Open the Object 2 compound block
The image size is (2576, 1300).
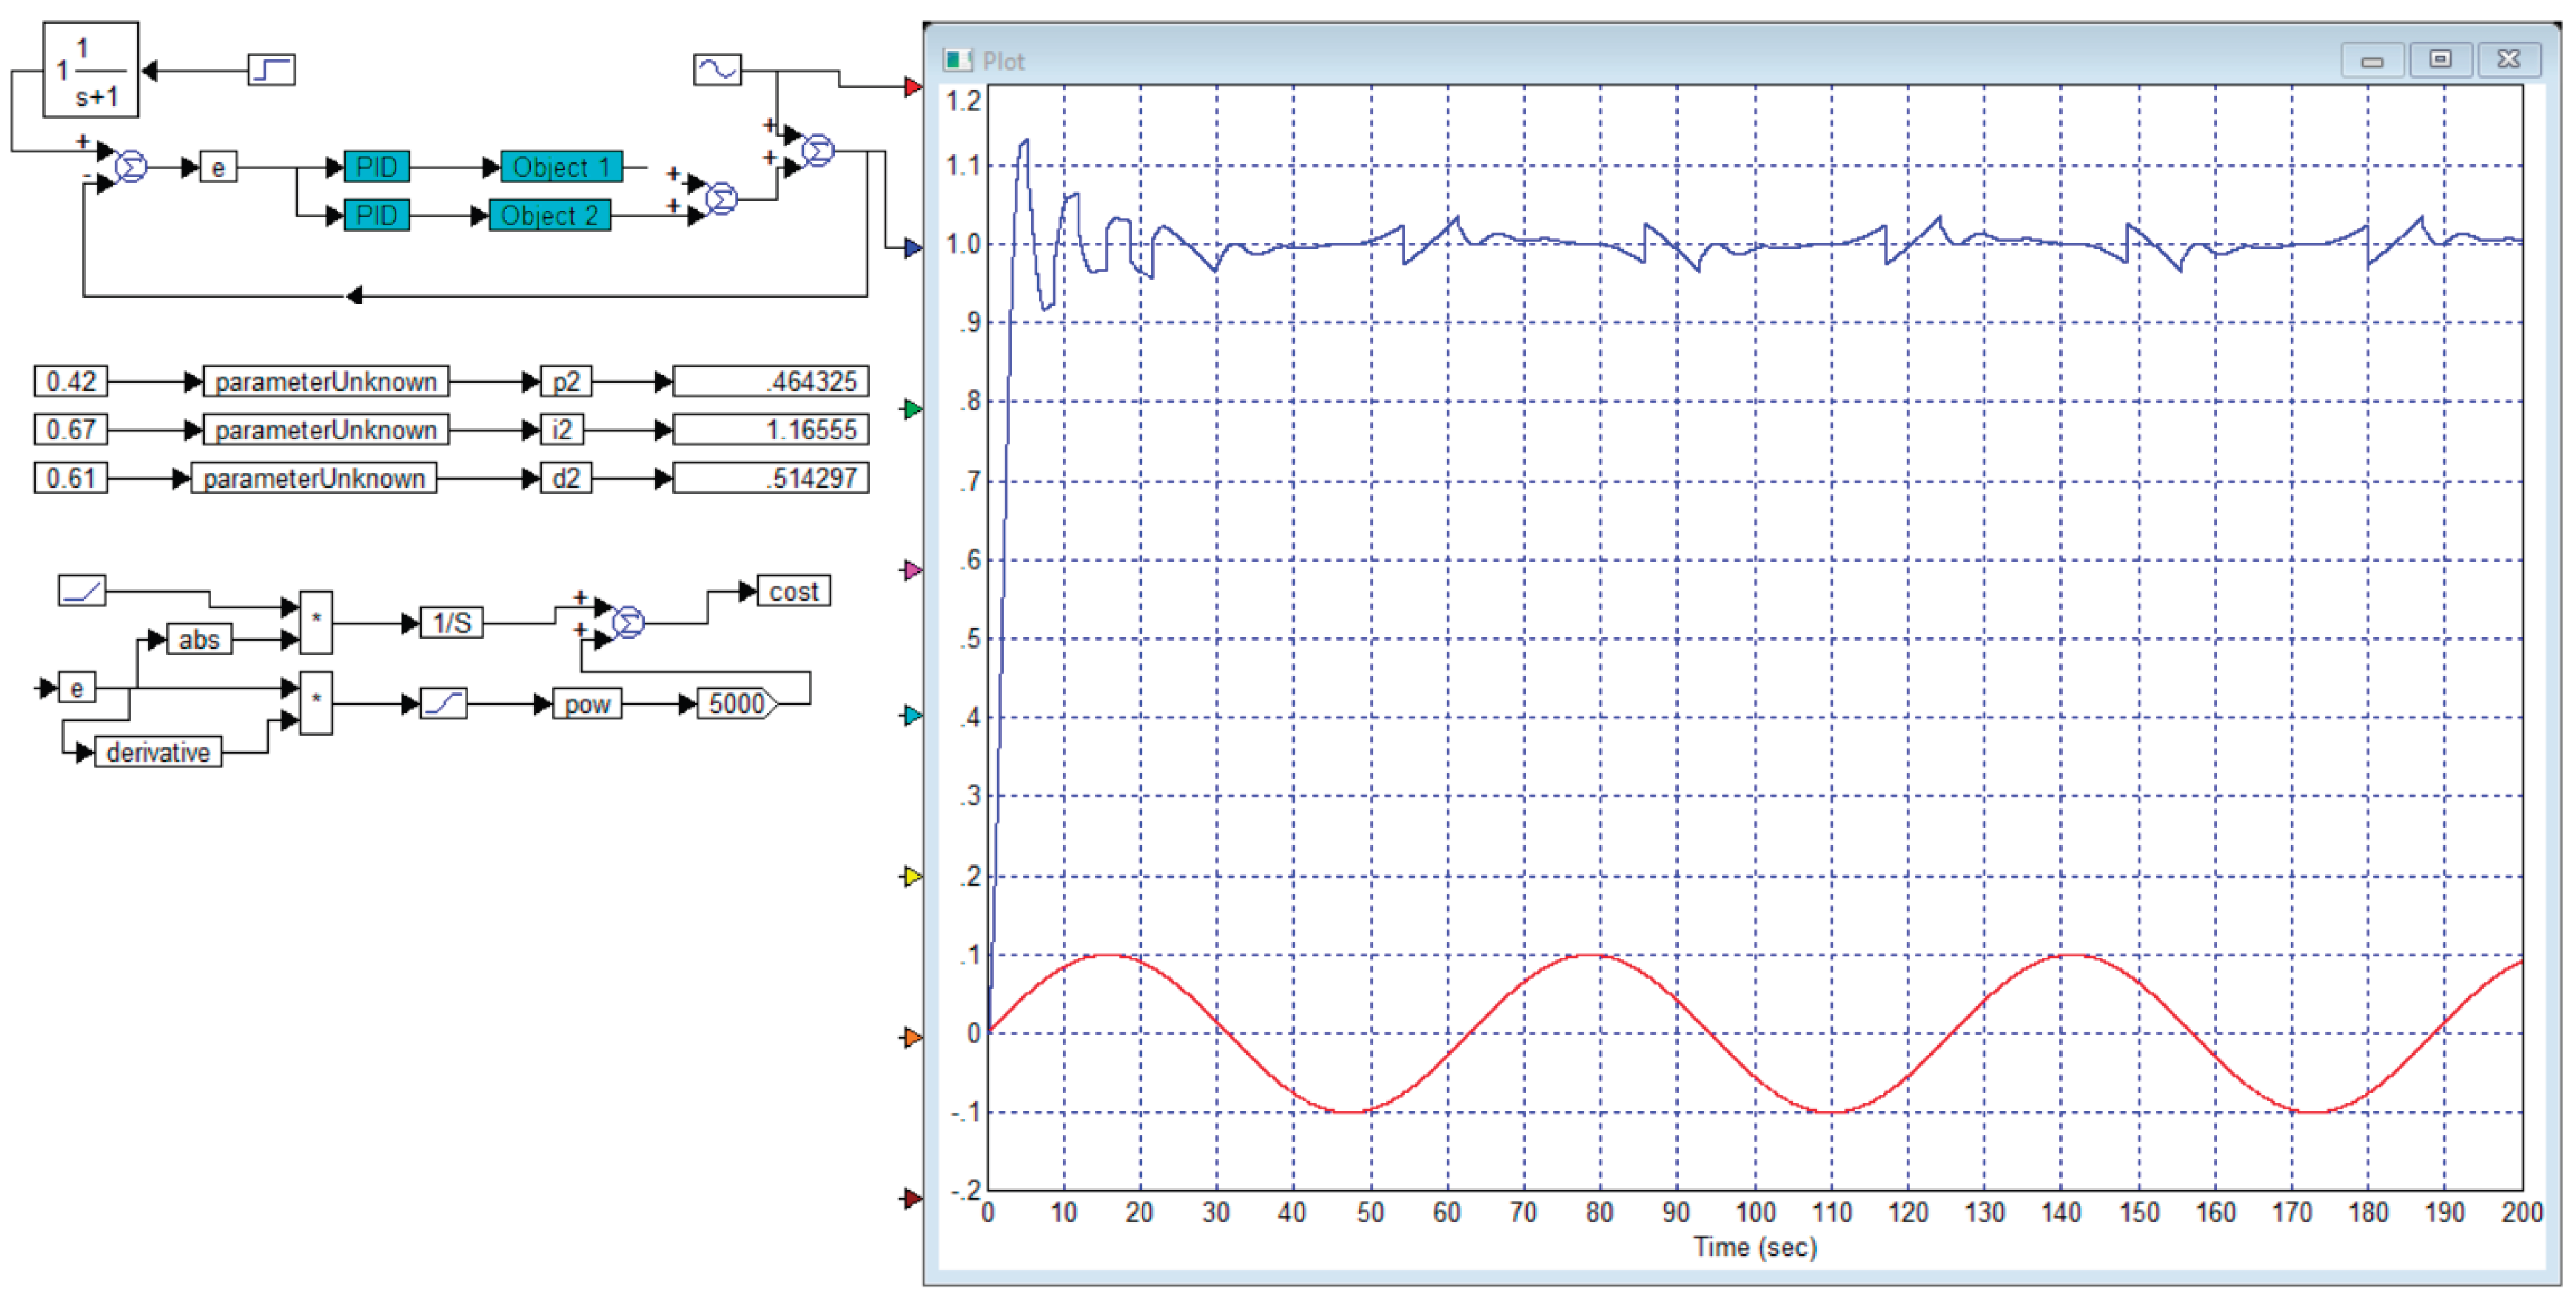click(549, 215)
